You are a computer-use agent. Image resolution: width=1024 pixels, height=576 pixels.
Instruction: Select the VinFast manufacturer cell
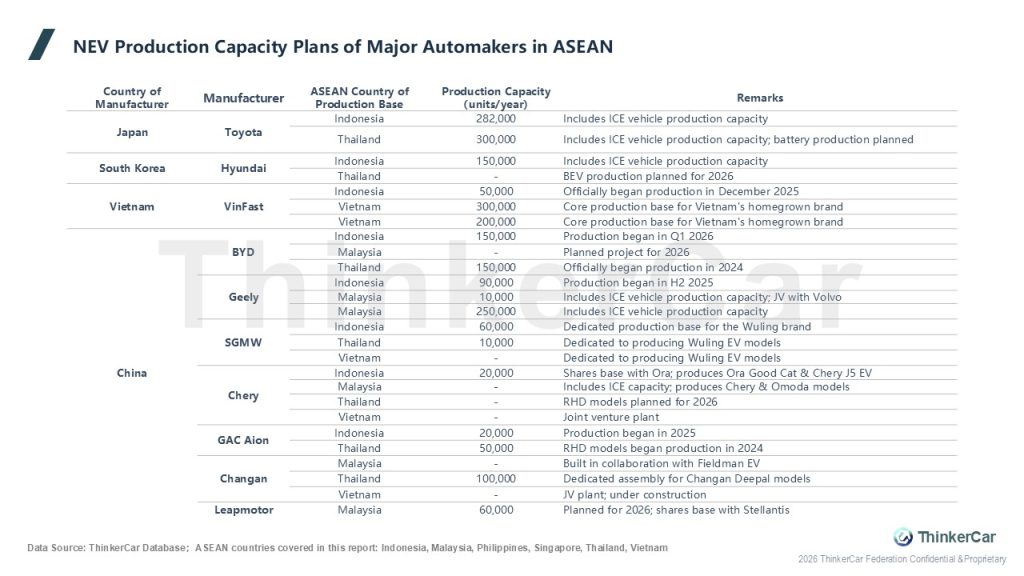coord(244,206)
